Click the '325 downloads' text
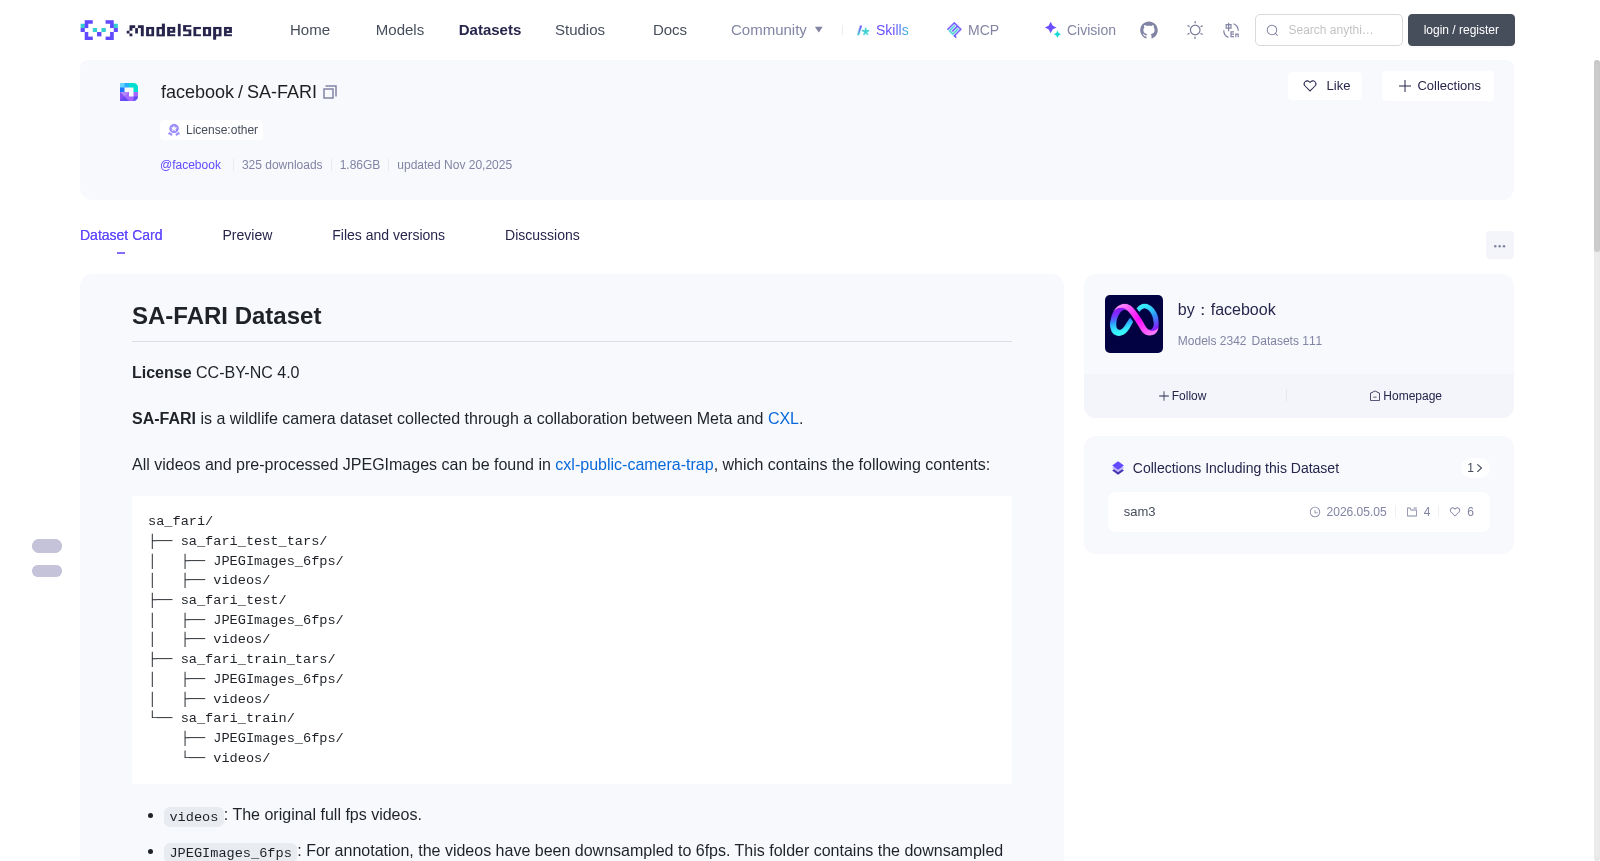This screenshot has height=861, width=1600. click(x=282, y=165)
